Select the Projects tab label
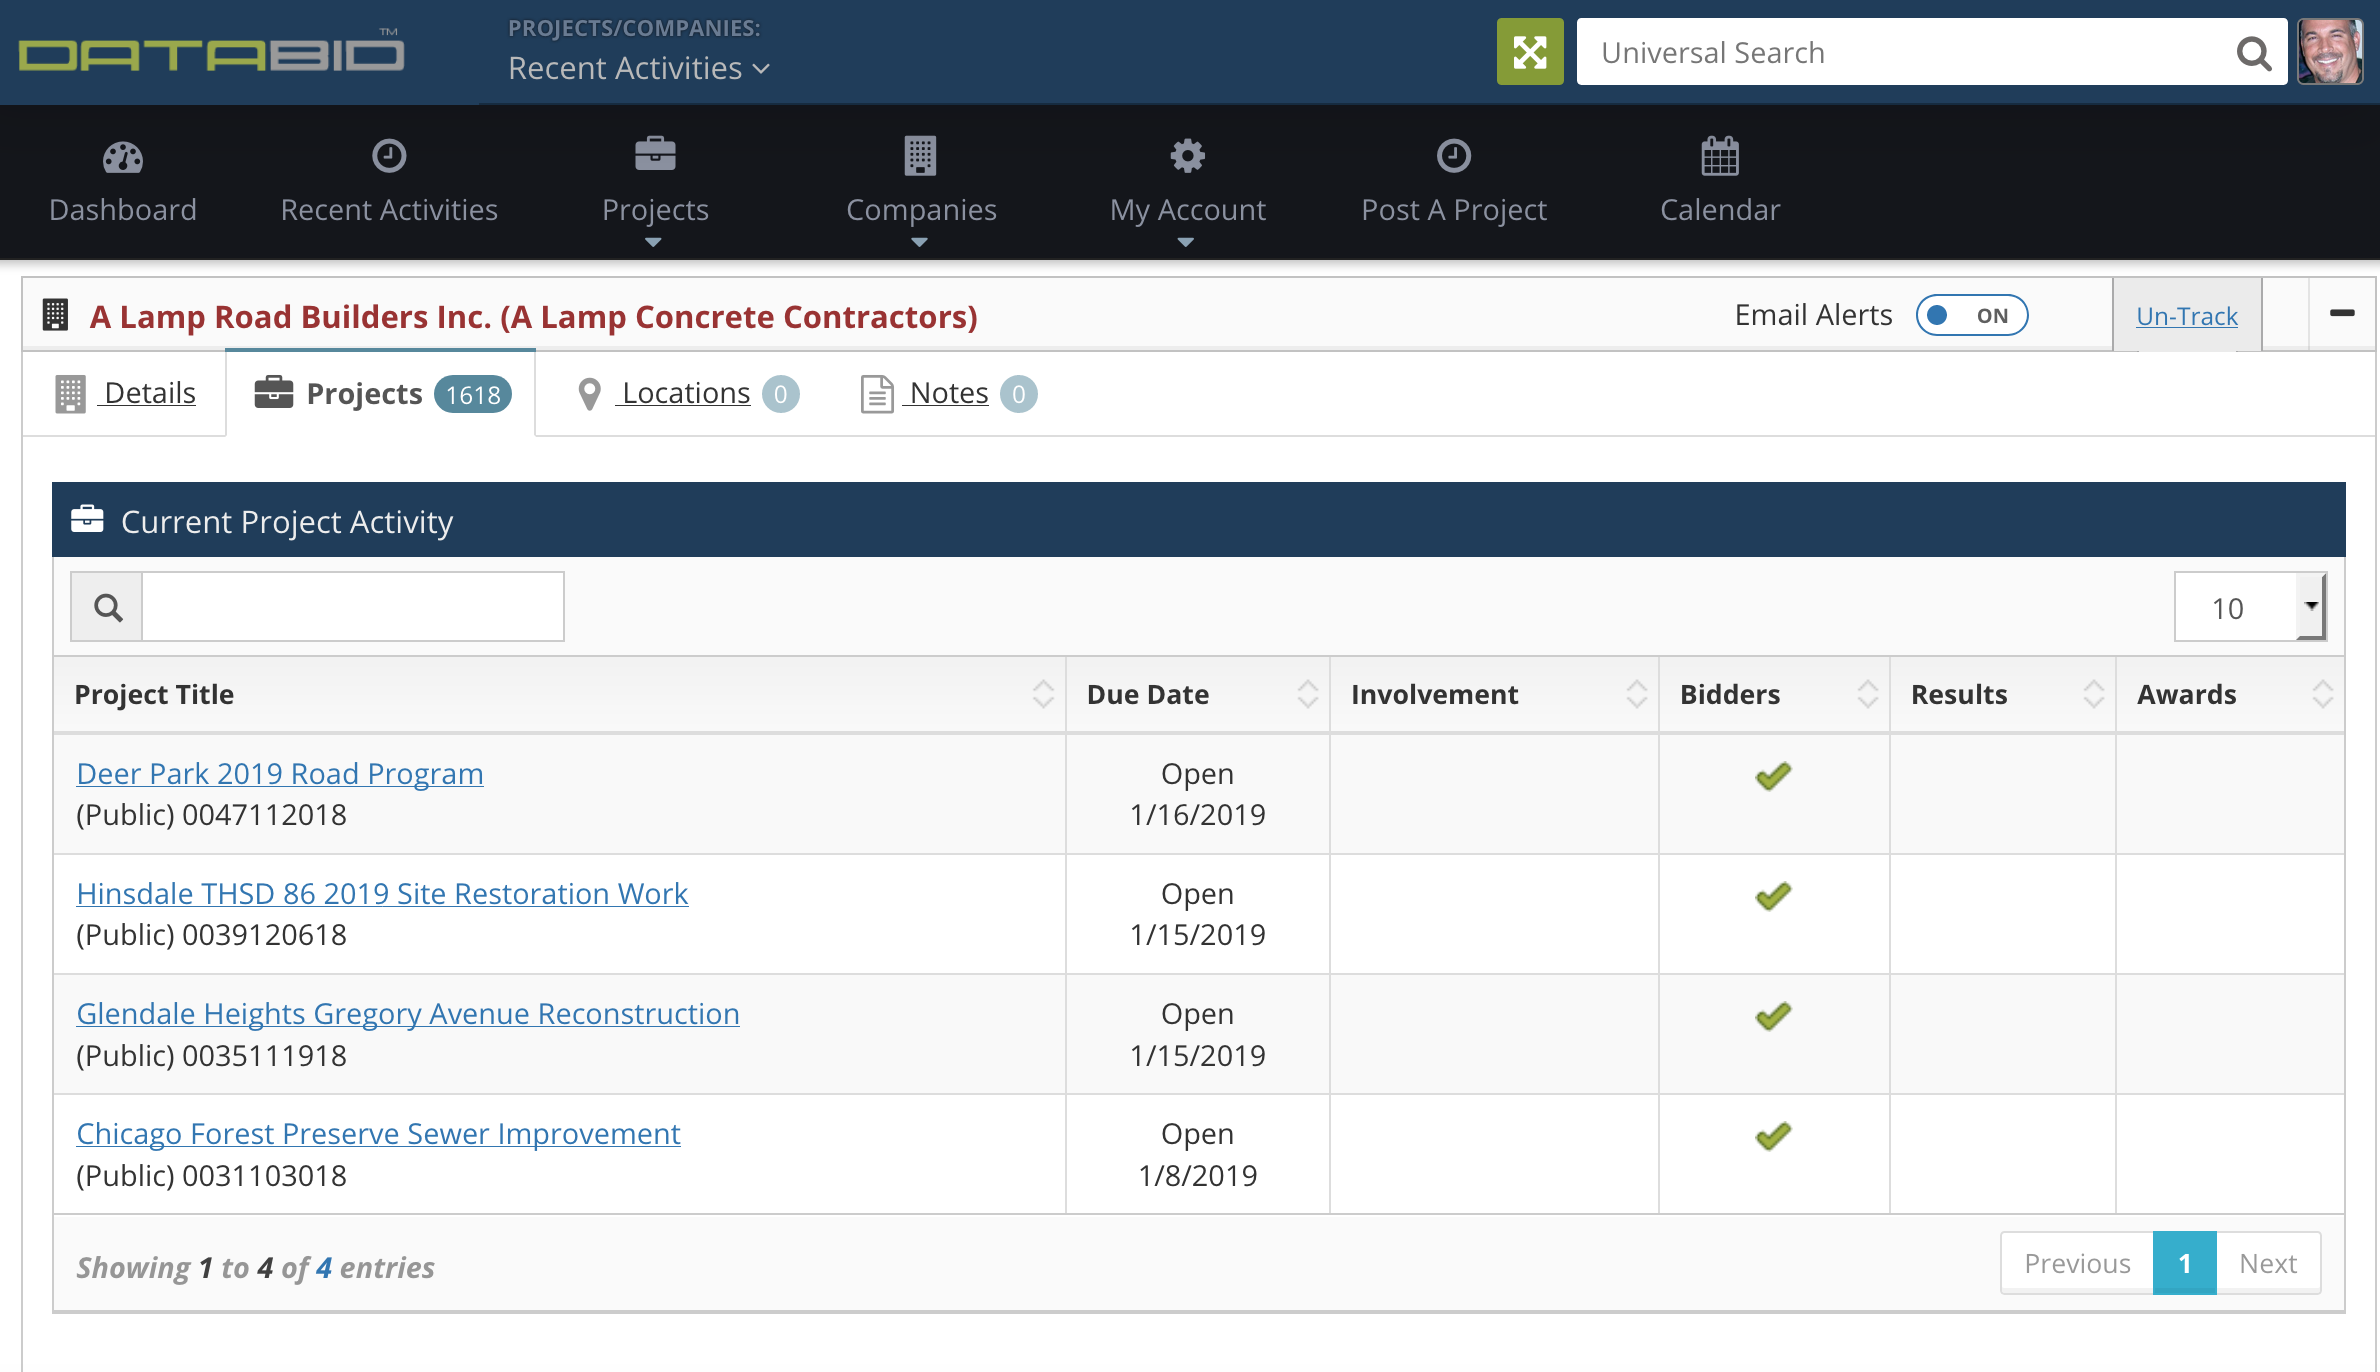The width and height of the screenshot is (2380, 1372). coord(364,394)
